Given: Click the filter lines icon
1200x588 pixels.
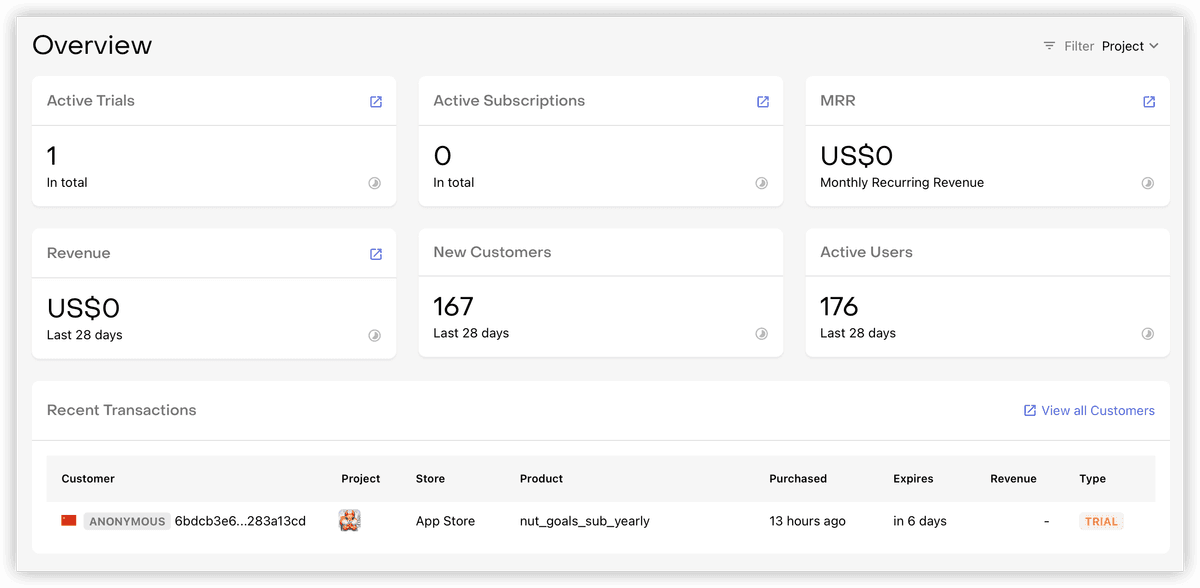Looking at the screenshot, I should 1049,46.
